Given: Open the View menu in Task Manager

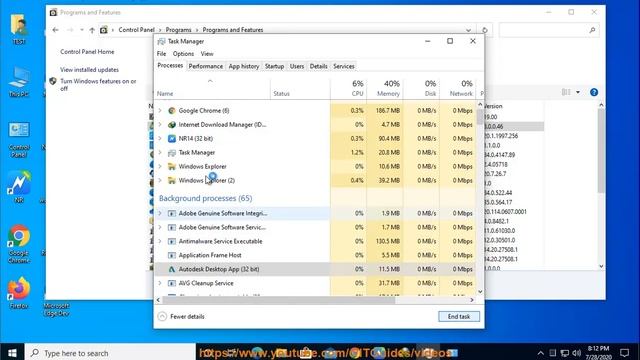Looking at the screenshot, I should 207,53.
